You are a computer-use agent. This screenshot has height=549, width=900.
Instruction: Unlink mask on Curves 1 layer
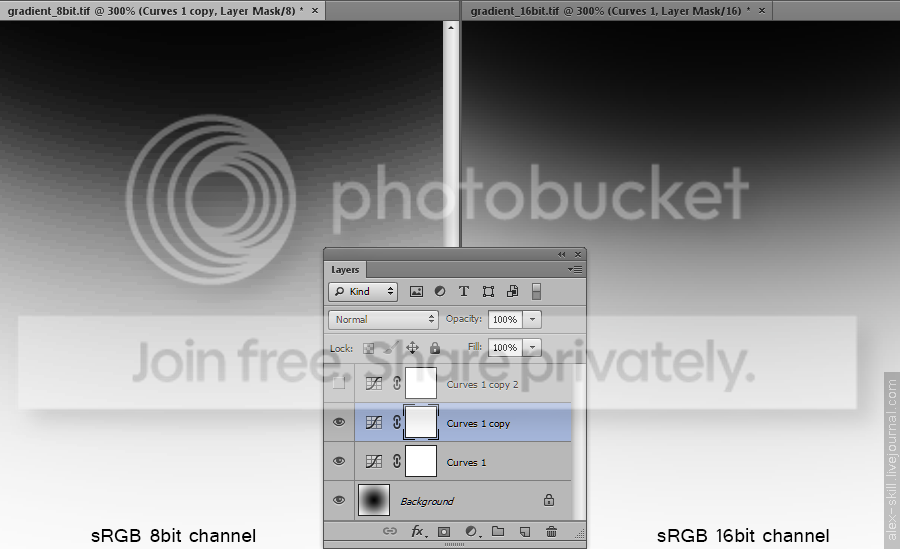click(x=397, y=461)
